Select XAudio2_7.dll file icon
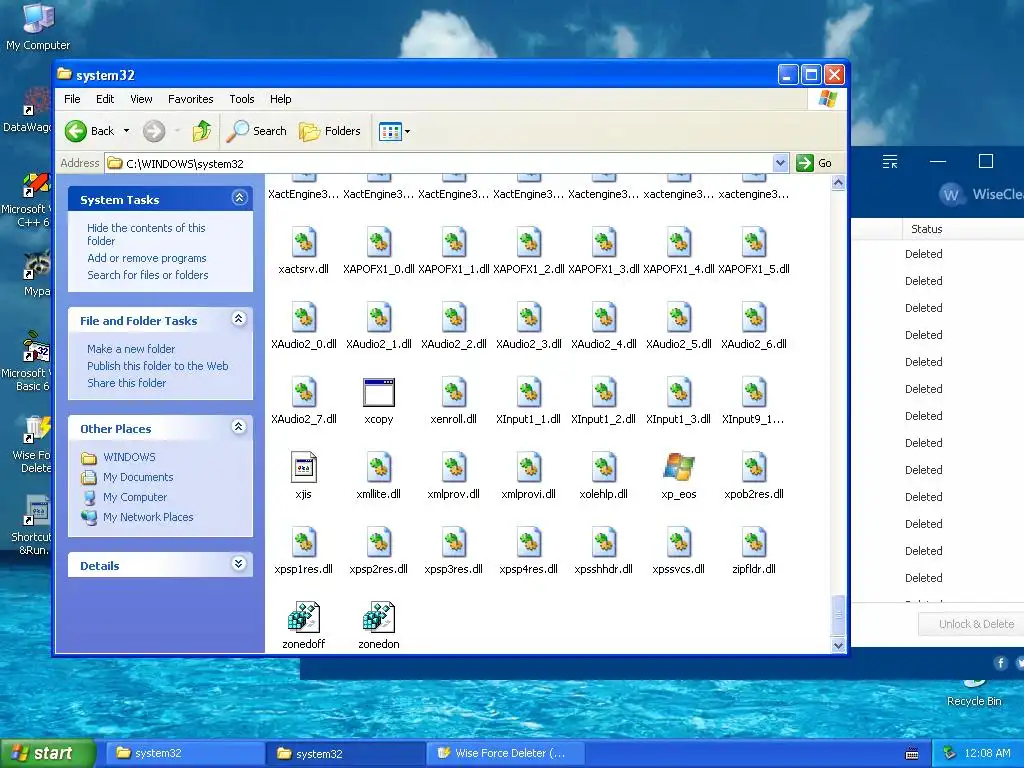This screenshot has width=1024, height=768. 304,392
